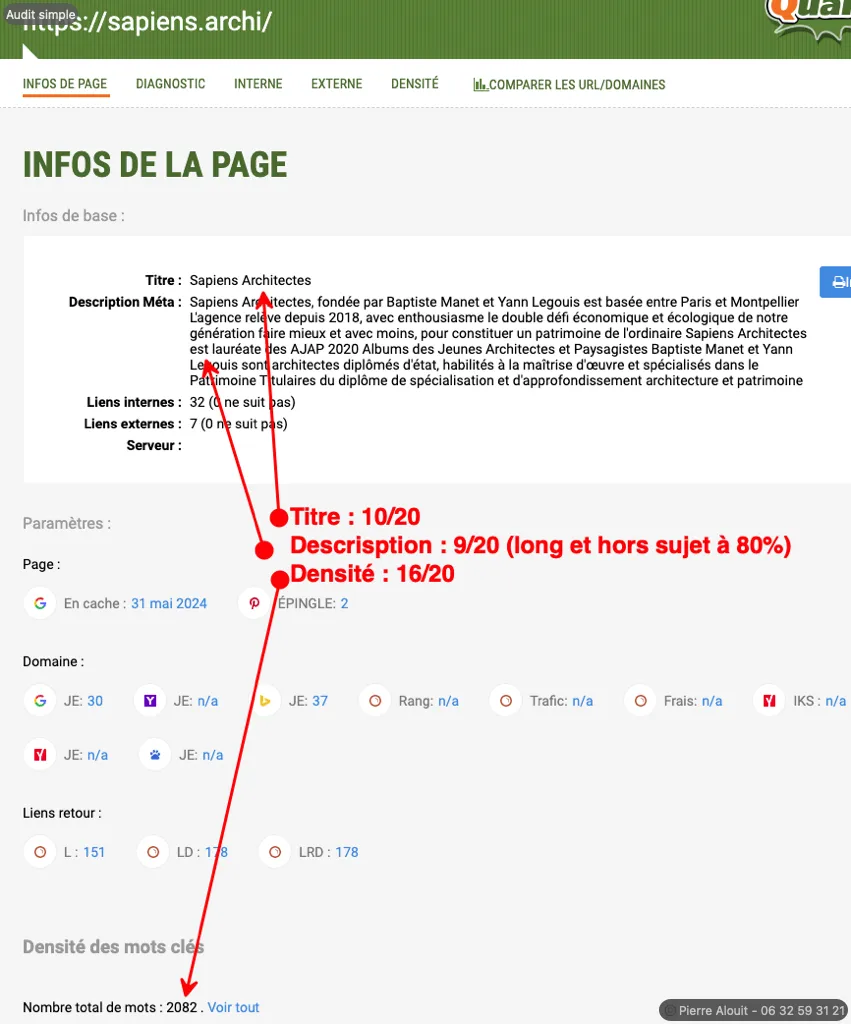Screen dimensions: 851x1024
Task: Click the Bing icon beside JE: 37
Action: click(266, 701)
